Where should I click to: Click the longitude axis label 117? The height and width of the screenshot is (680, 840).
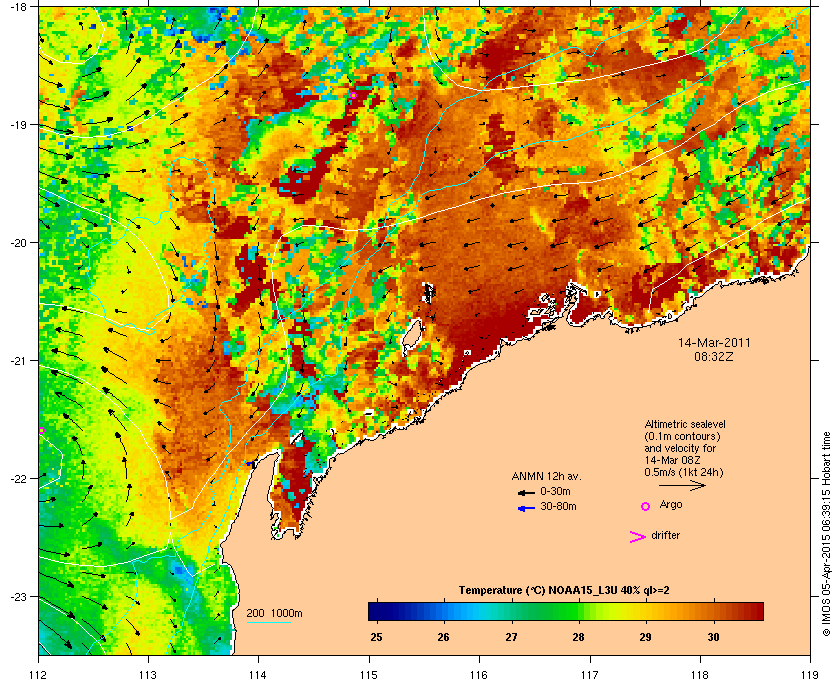click(590, 674)
